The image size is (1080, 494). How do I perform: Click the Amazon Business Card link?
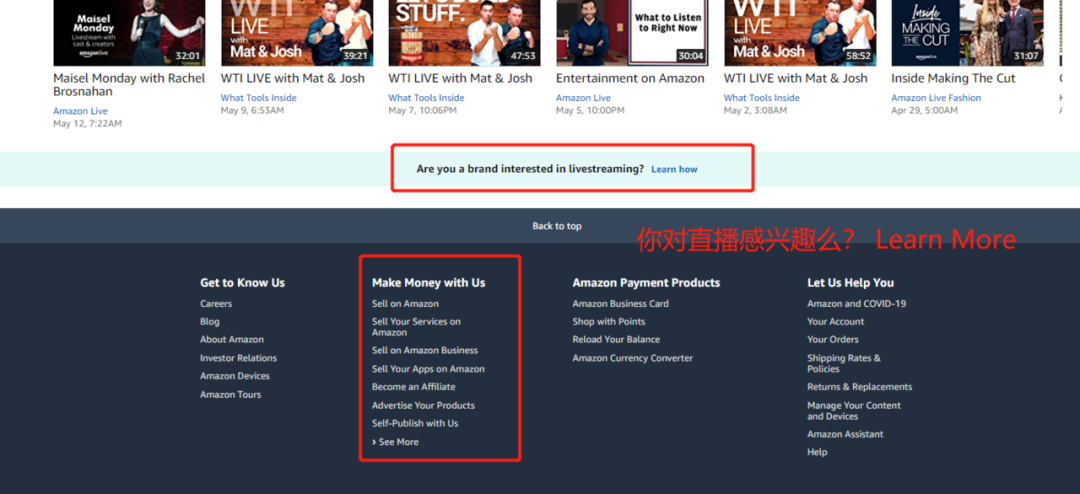(x=620, y=303)
